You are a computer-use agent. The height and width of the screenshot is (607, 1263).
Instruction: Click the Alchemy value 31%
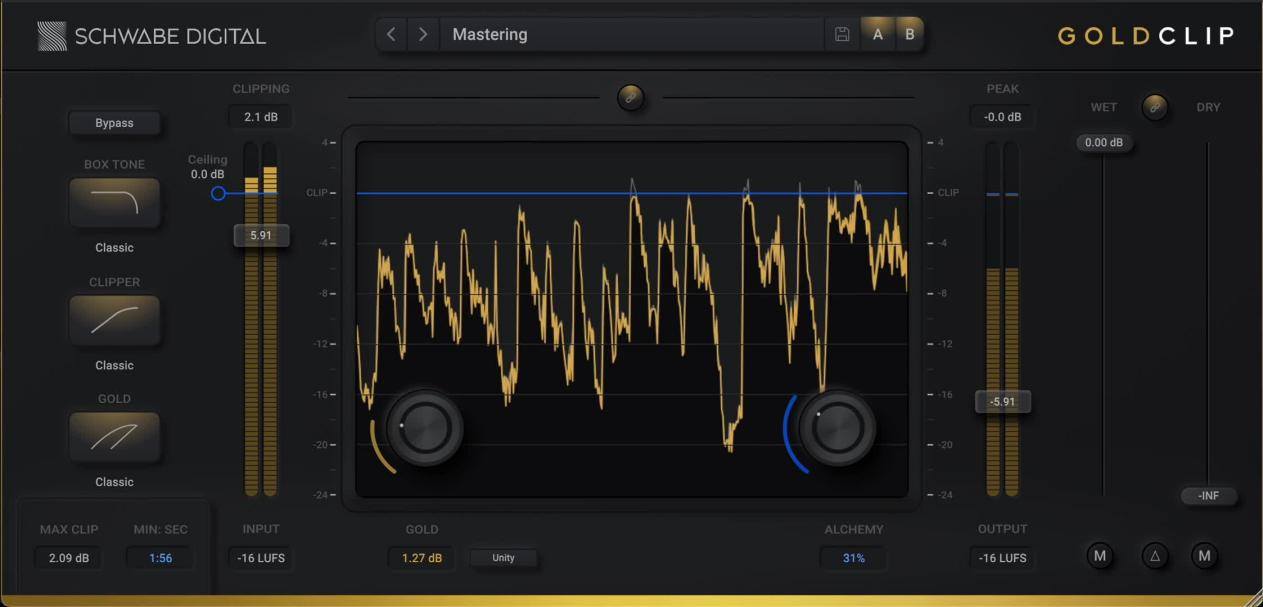(x=853, y=558)
